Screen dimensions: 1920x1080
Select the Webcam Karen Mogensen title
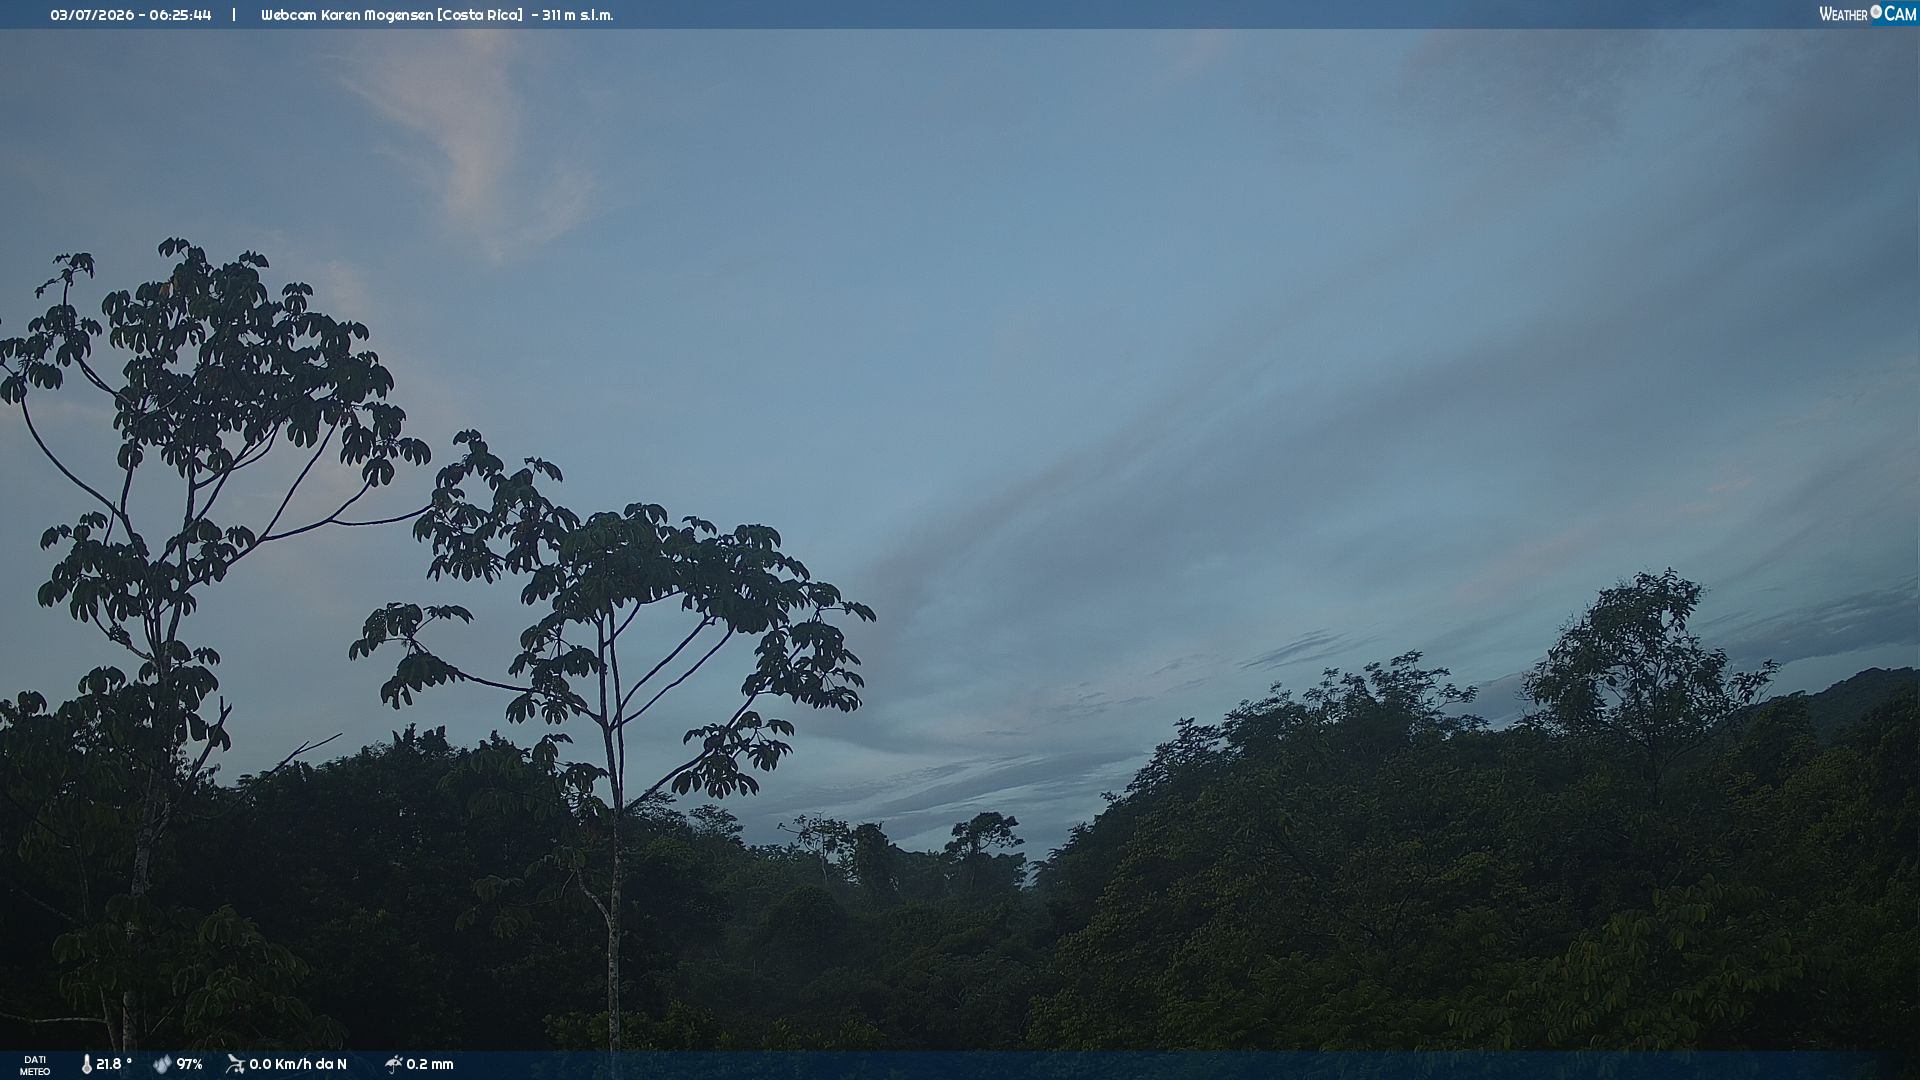click(x=391, y=15)
